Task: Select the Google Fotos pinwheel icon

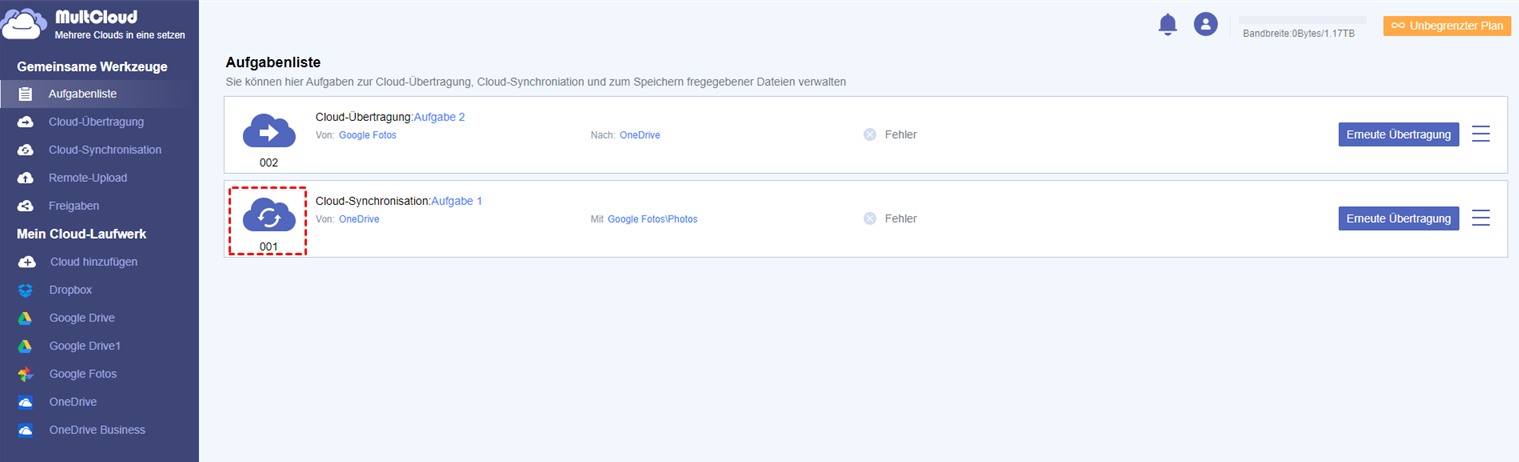Action: pyautogui.click(x=26, y=374)
